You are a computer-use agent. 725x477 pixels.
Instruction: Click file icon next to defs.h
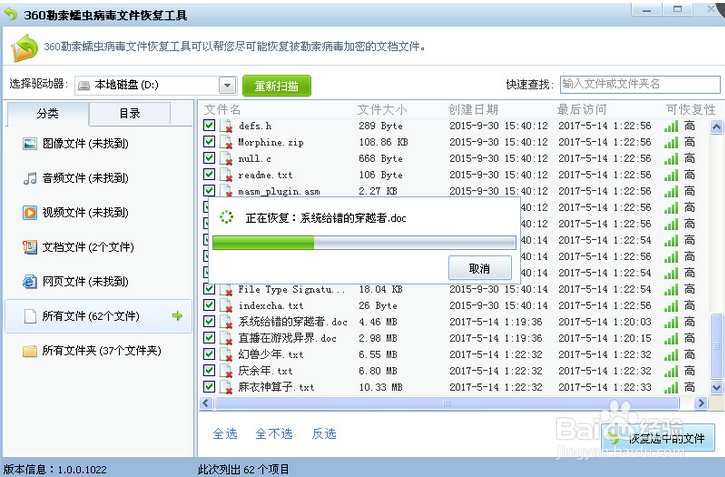[226, 126]
